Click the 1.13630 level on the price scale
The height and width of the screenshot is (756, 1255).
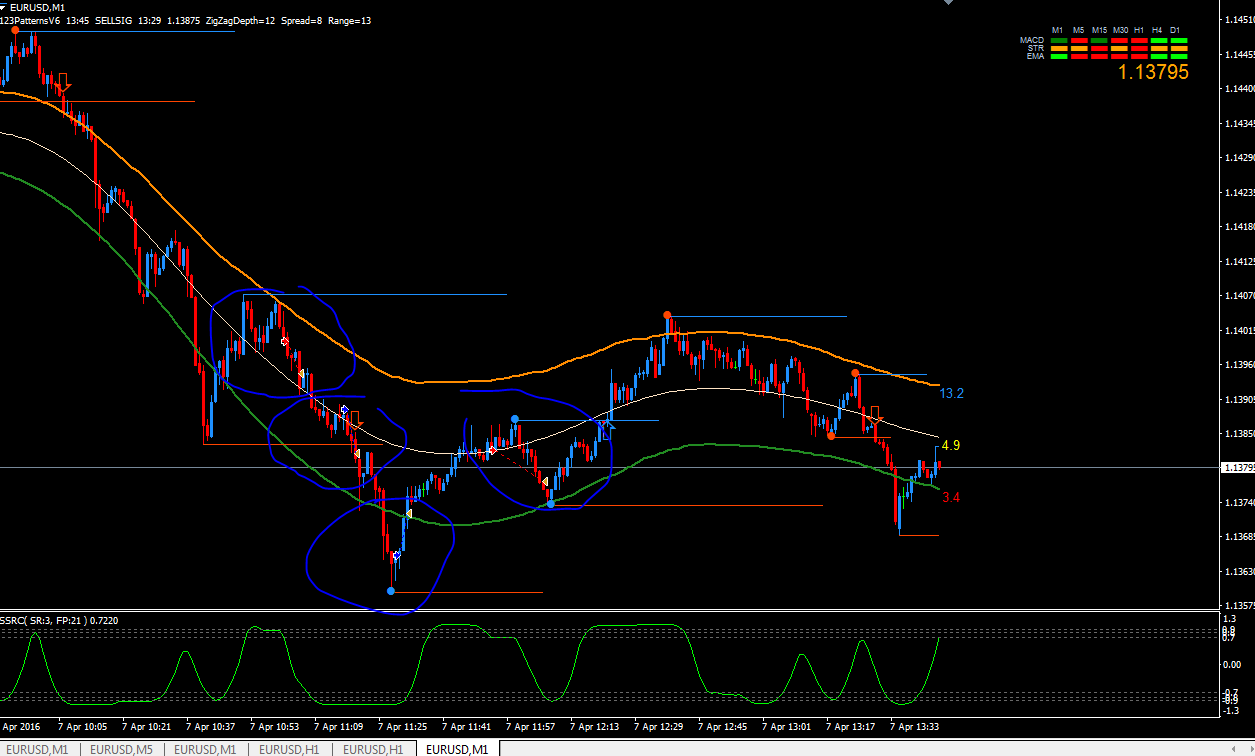click(1240, 572)
